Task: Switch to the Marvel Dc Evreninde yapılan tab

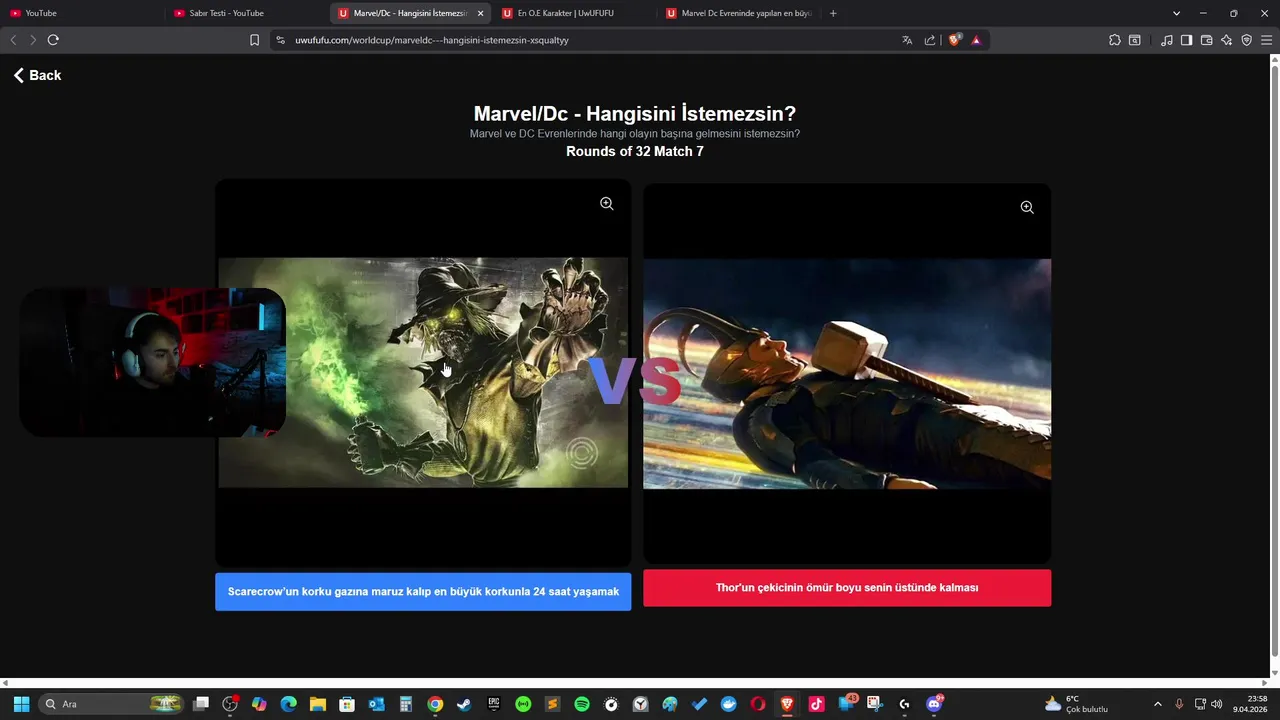Action: 738,13
